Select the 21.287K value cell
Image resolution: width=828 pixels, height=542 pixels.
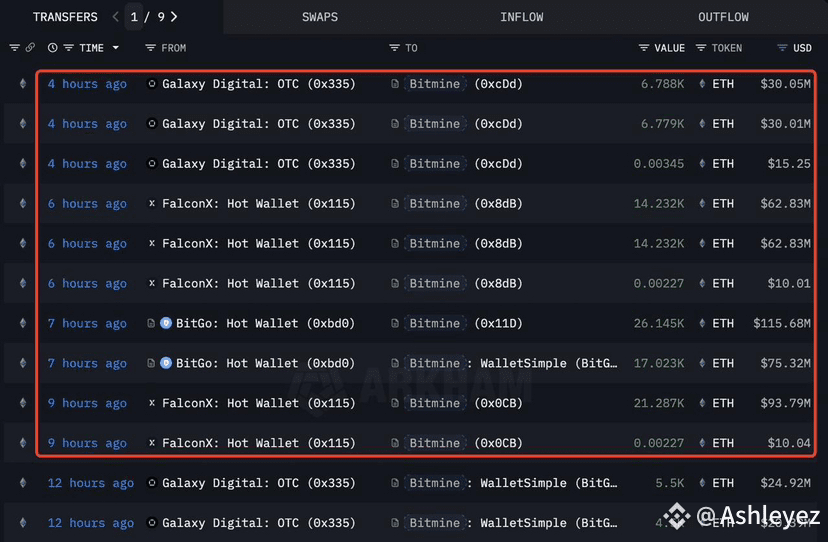(658, 403)
